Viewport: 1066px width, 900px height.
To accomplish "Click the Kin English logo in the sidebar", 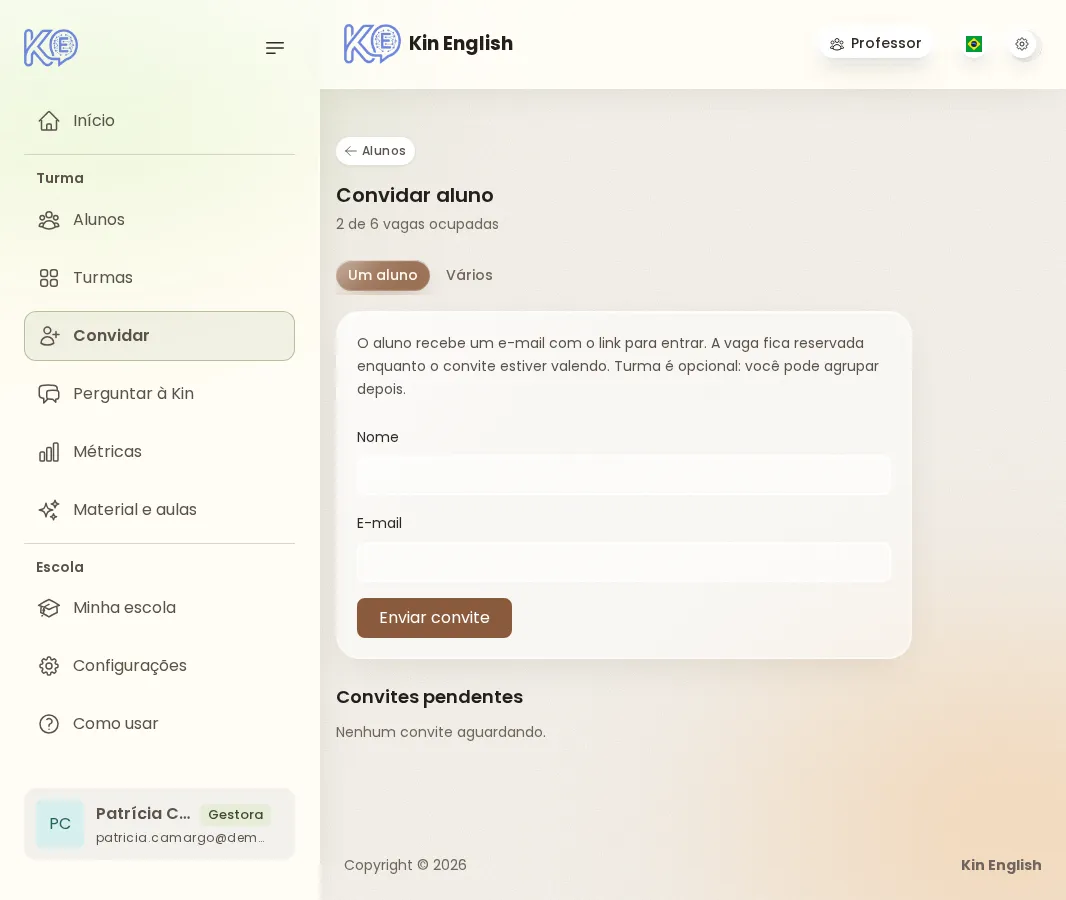I will [x=51, y=48].
